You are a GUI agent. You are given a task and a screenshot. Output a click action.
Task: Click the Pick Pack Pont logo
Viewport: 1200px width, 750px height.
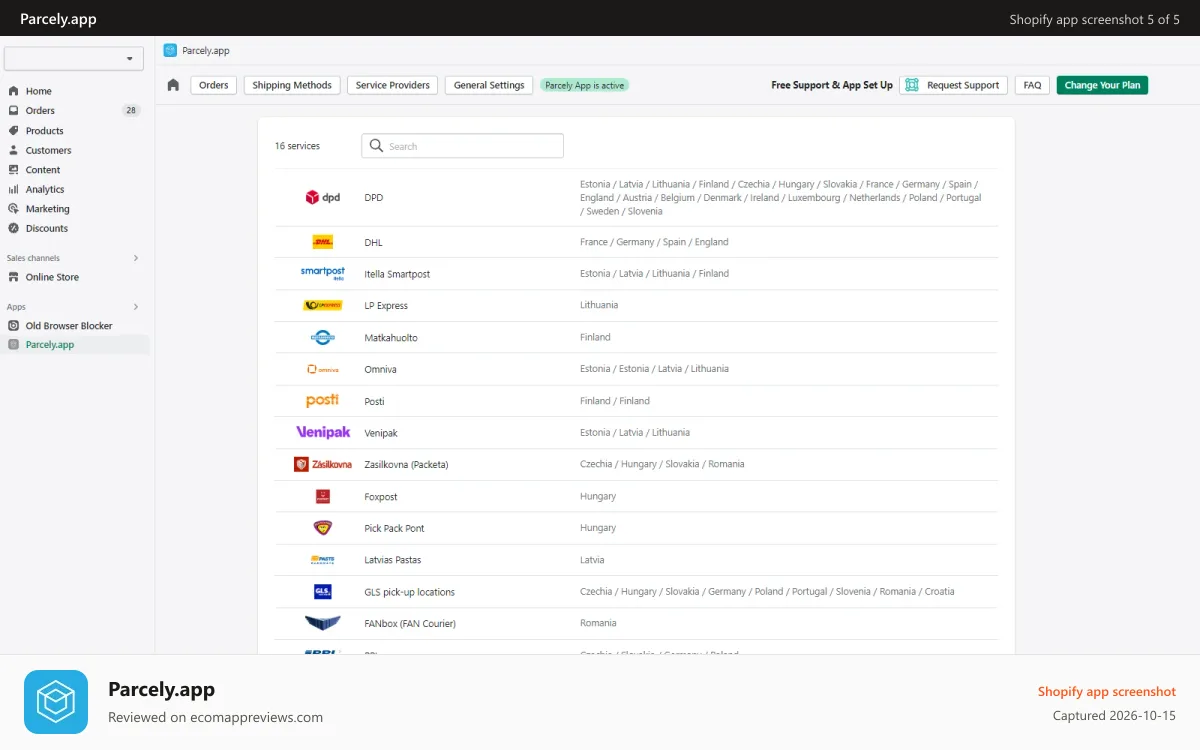click(323, 528)
